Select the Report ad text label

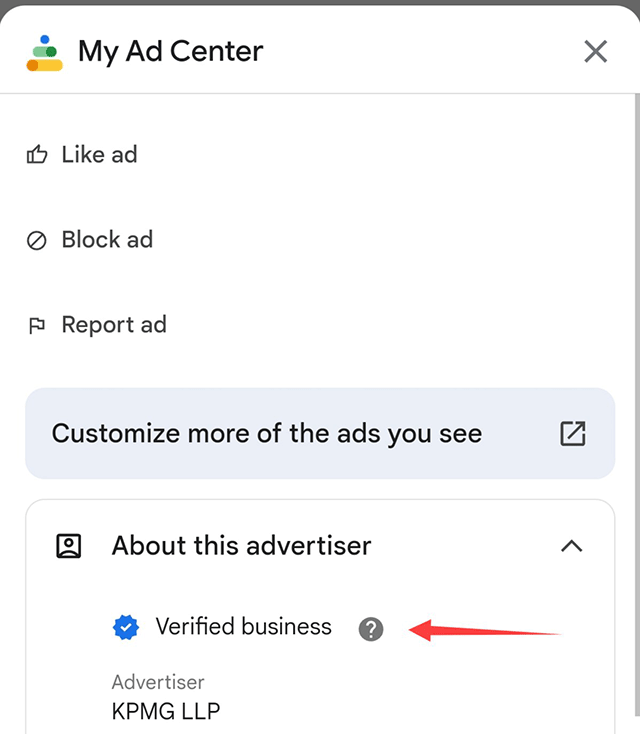point(114,325)
